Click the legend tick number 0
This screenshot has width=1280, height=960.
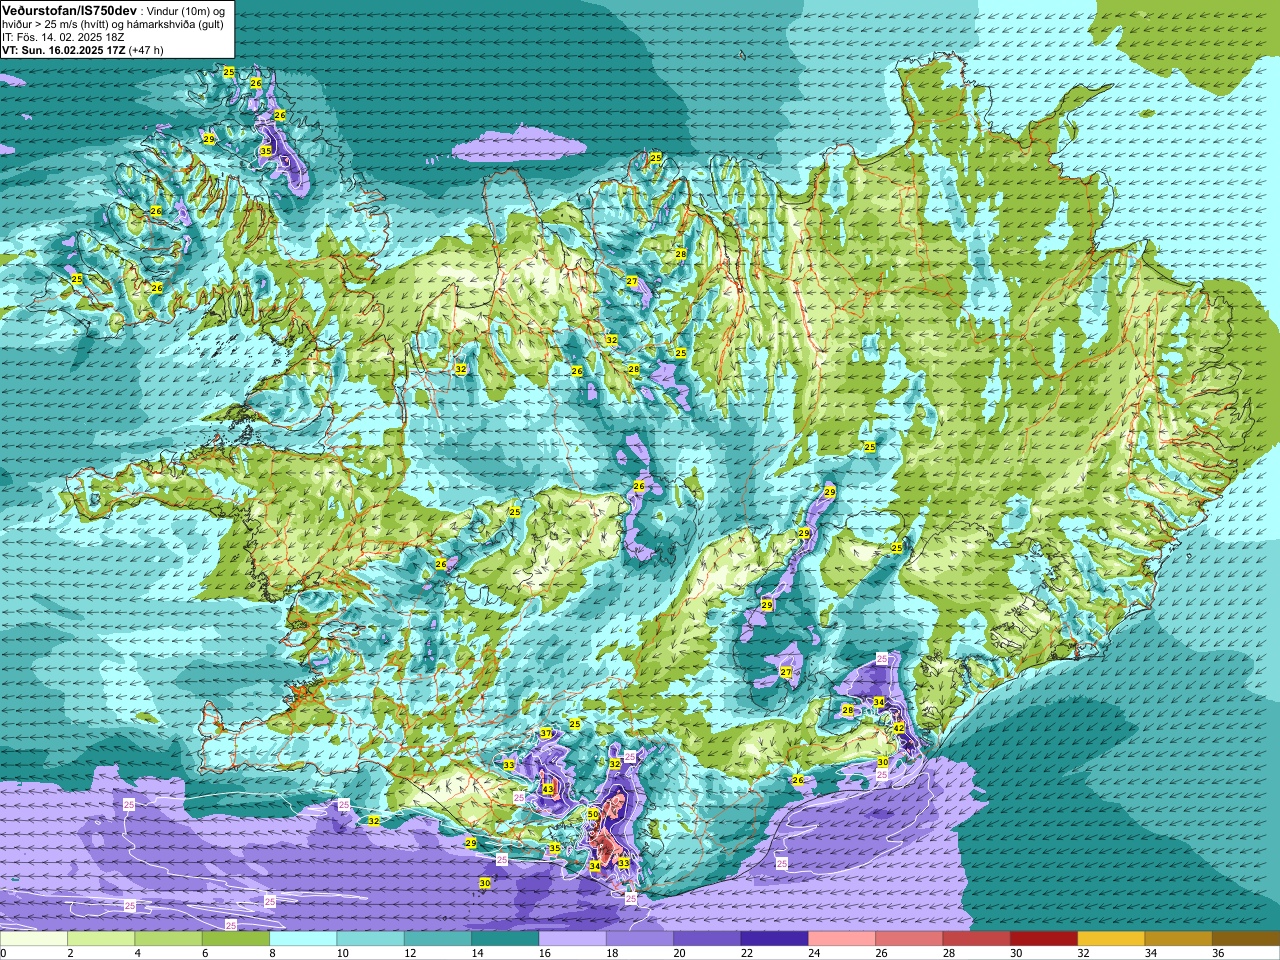[x=3, y=953]
